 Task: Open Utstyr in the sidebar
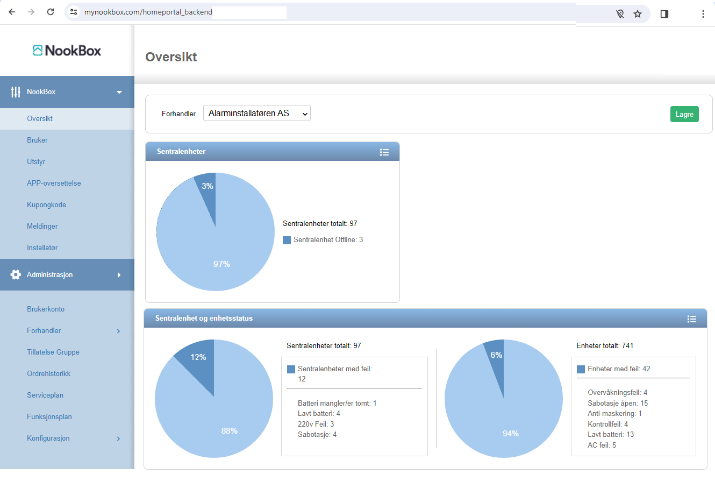[36, 161]
